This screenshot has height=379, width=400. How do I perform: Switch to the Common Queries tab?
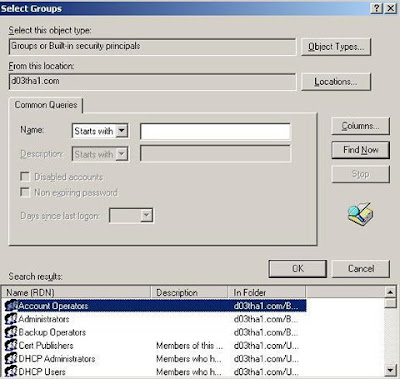click(x=46, y=105)
